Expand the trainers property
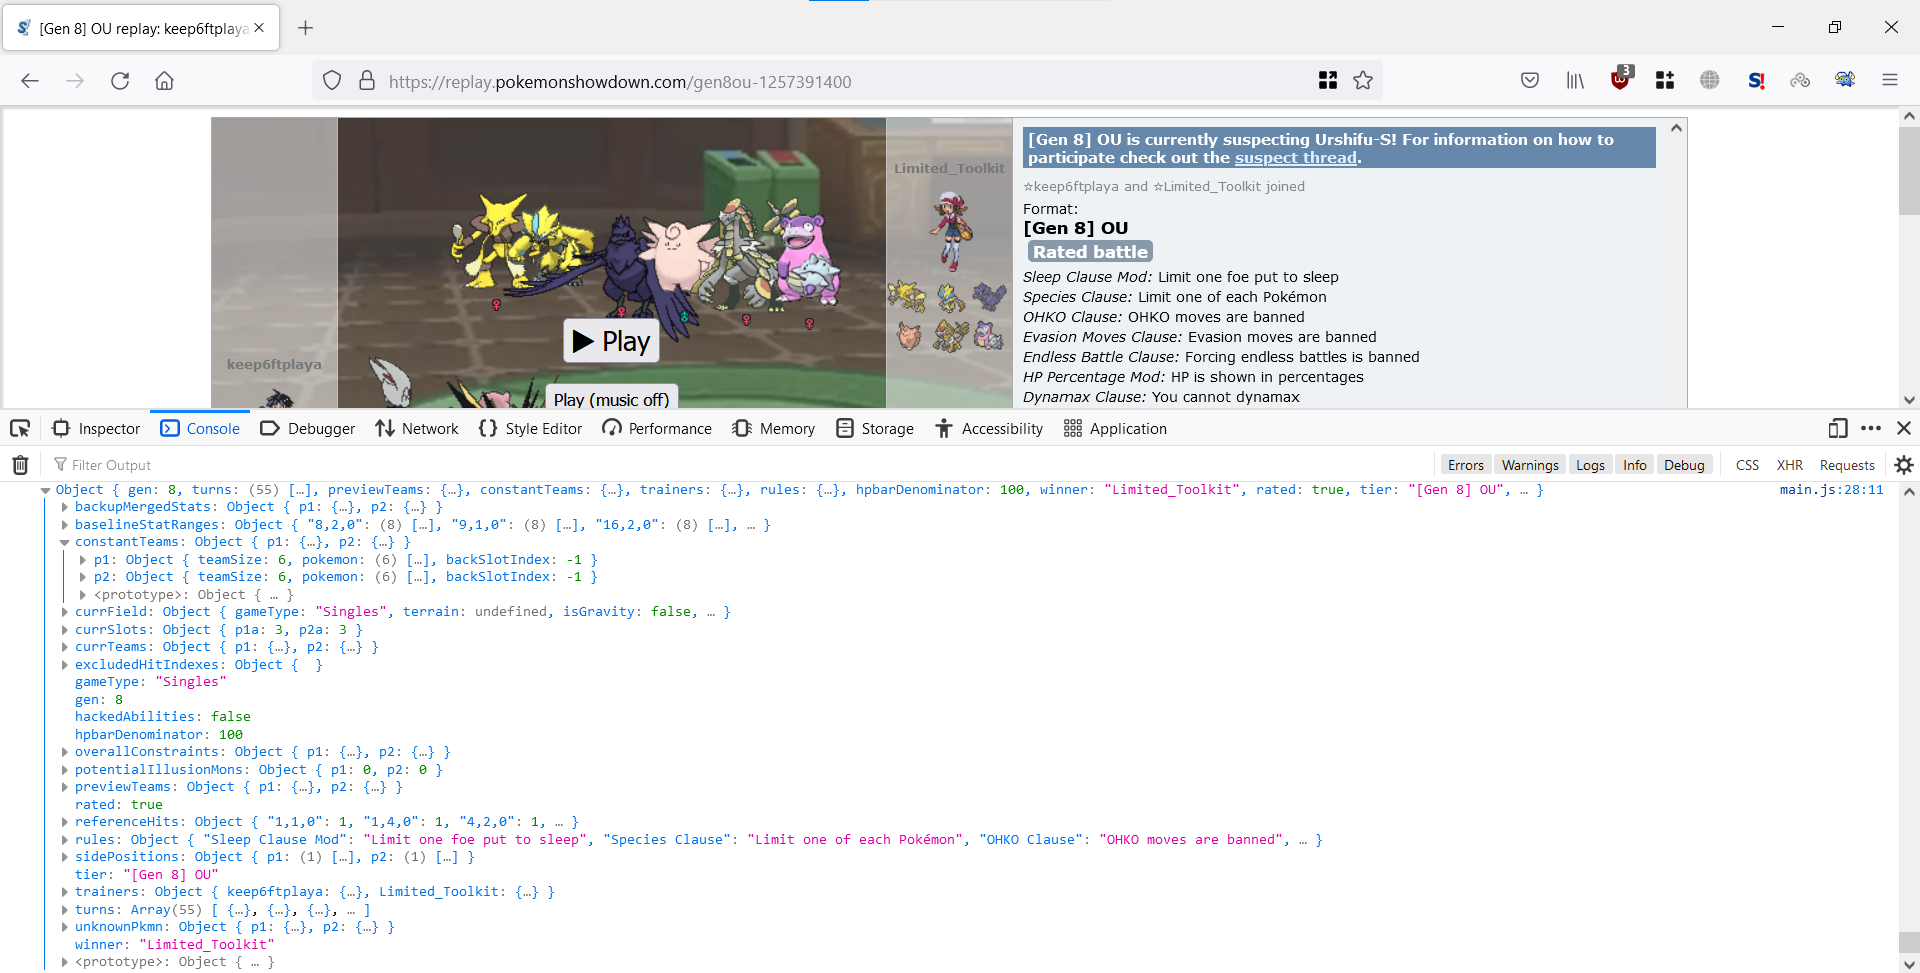Viewport: 1920px width, 973px height. (x=65, y=892)
